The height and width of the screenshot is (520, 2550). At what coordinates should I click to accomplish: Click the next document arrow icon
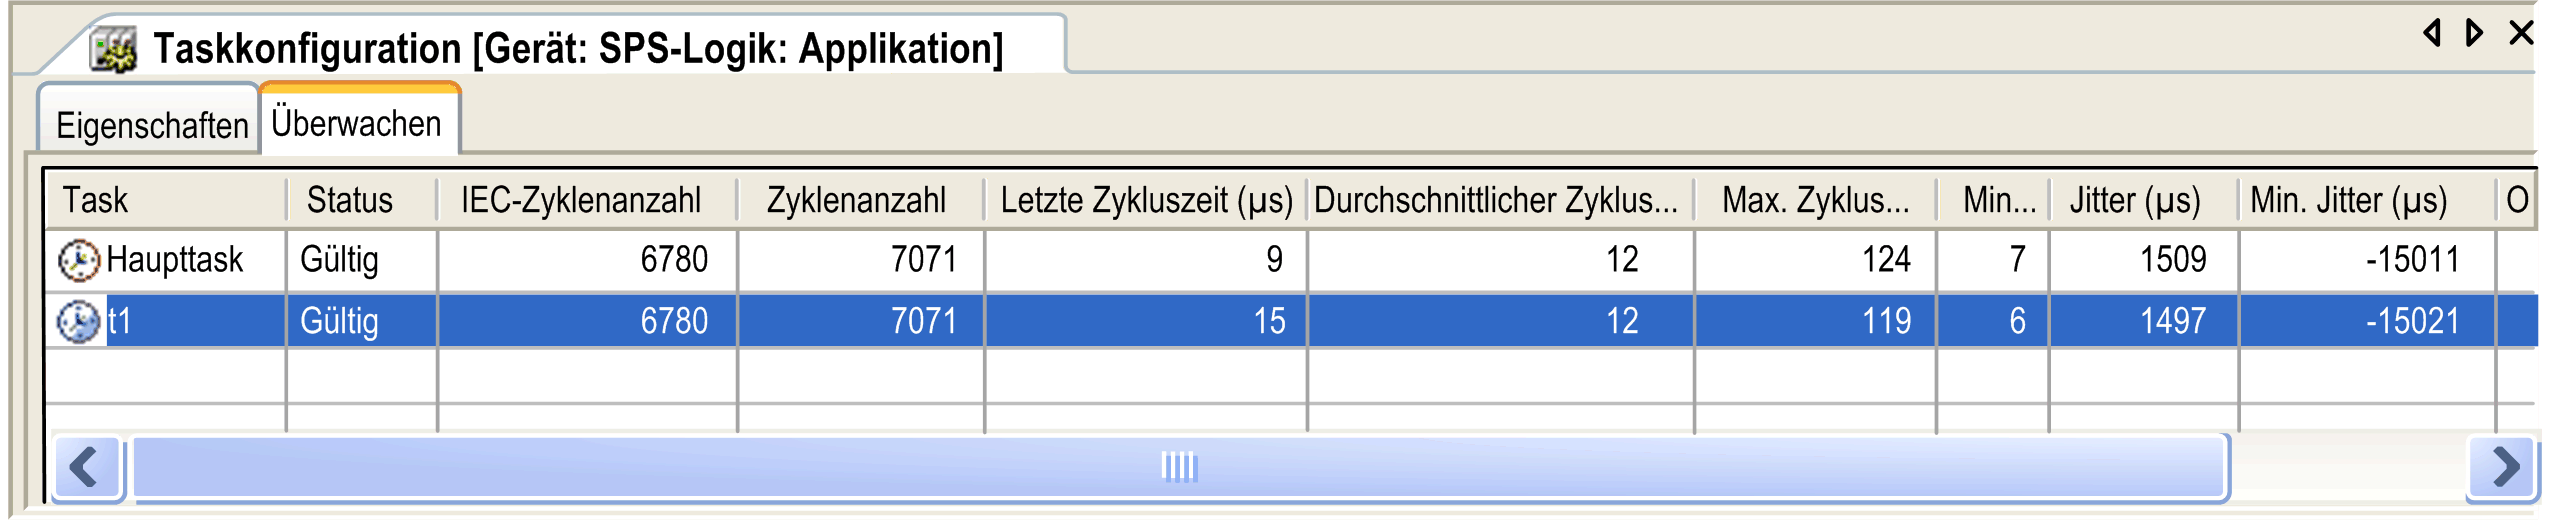pos(2475,33)
